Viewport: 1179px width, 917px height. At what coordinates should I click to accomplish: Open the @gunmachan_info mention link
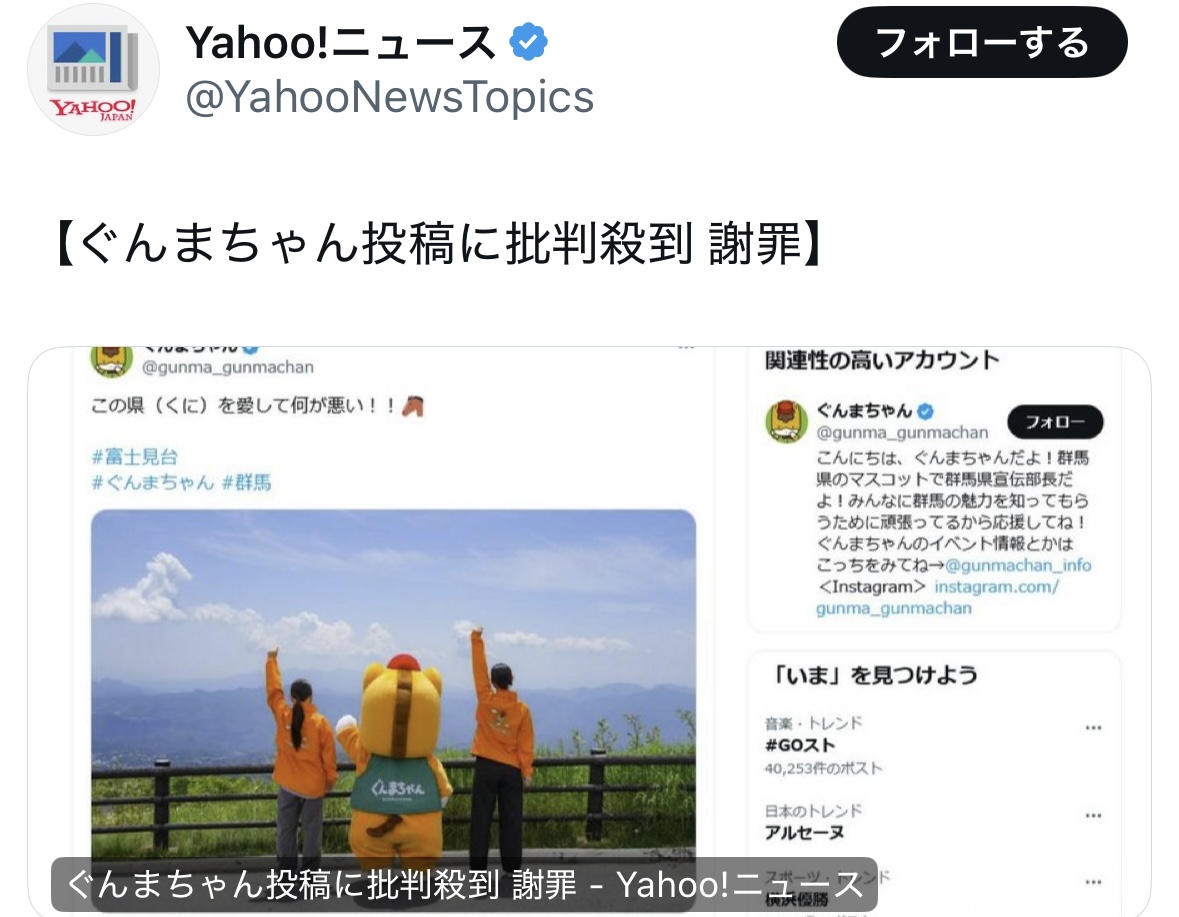coord(1018,565)
